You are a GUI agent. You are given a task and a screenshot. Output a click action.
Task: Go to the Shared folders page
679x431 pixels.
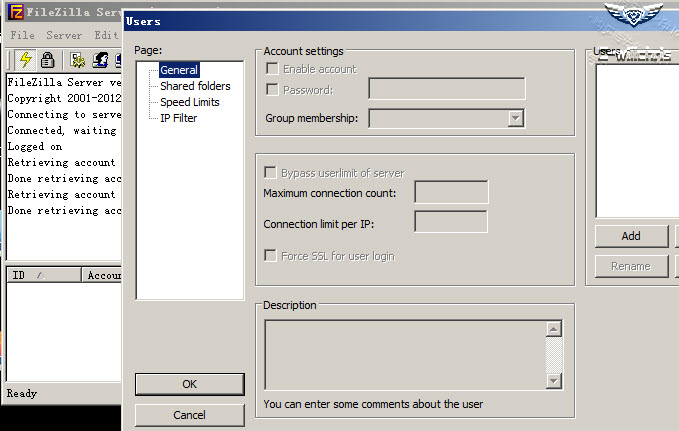click(195, 86)
